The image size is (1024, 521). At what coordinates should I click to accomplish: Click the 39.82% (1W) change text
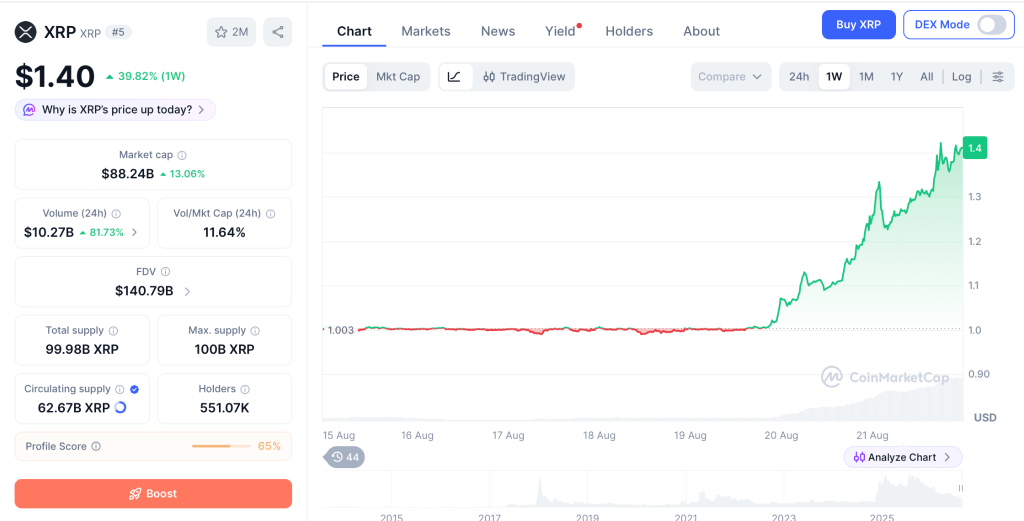152,76
